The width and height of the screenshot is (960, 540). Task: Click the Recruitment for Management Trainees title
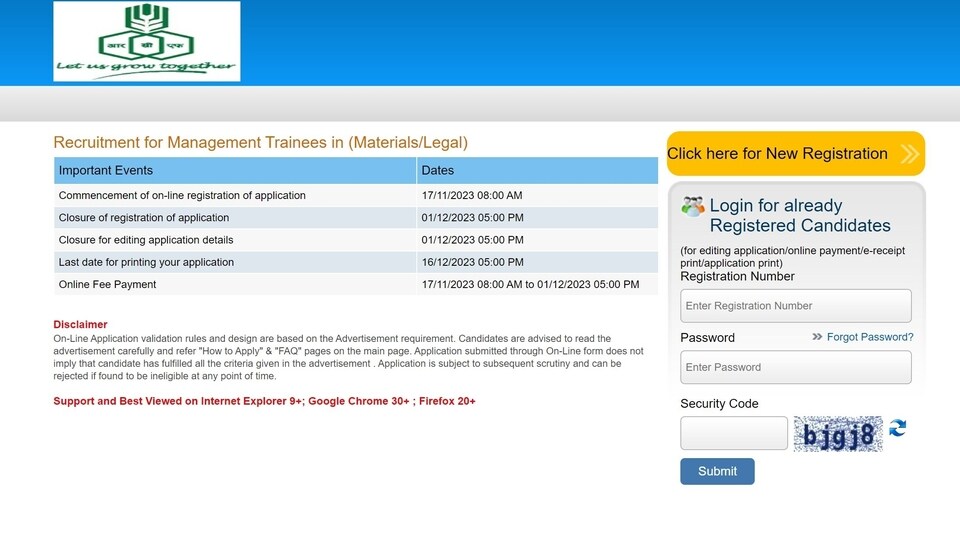[x=260, y=143]
